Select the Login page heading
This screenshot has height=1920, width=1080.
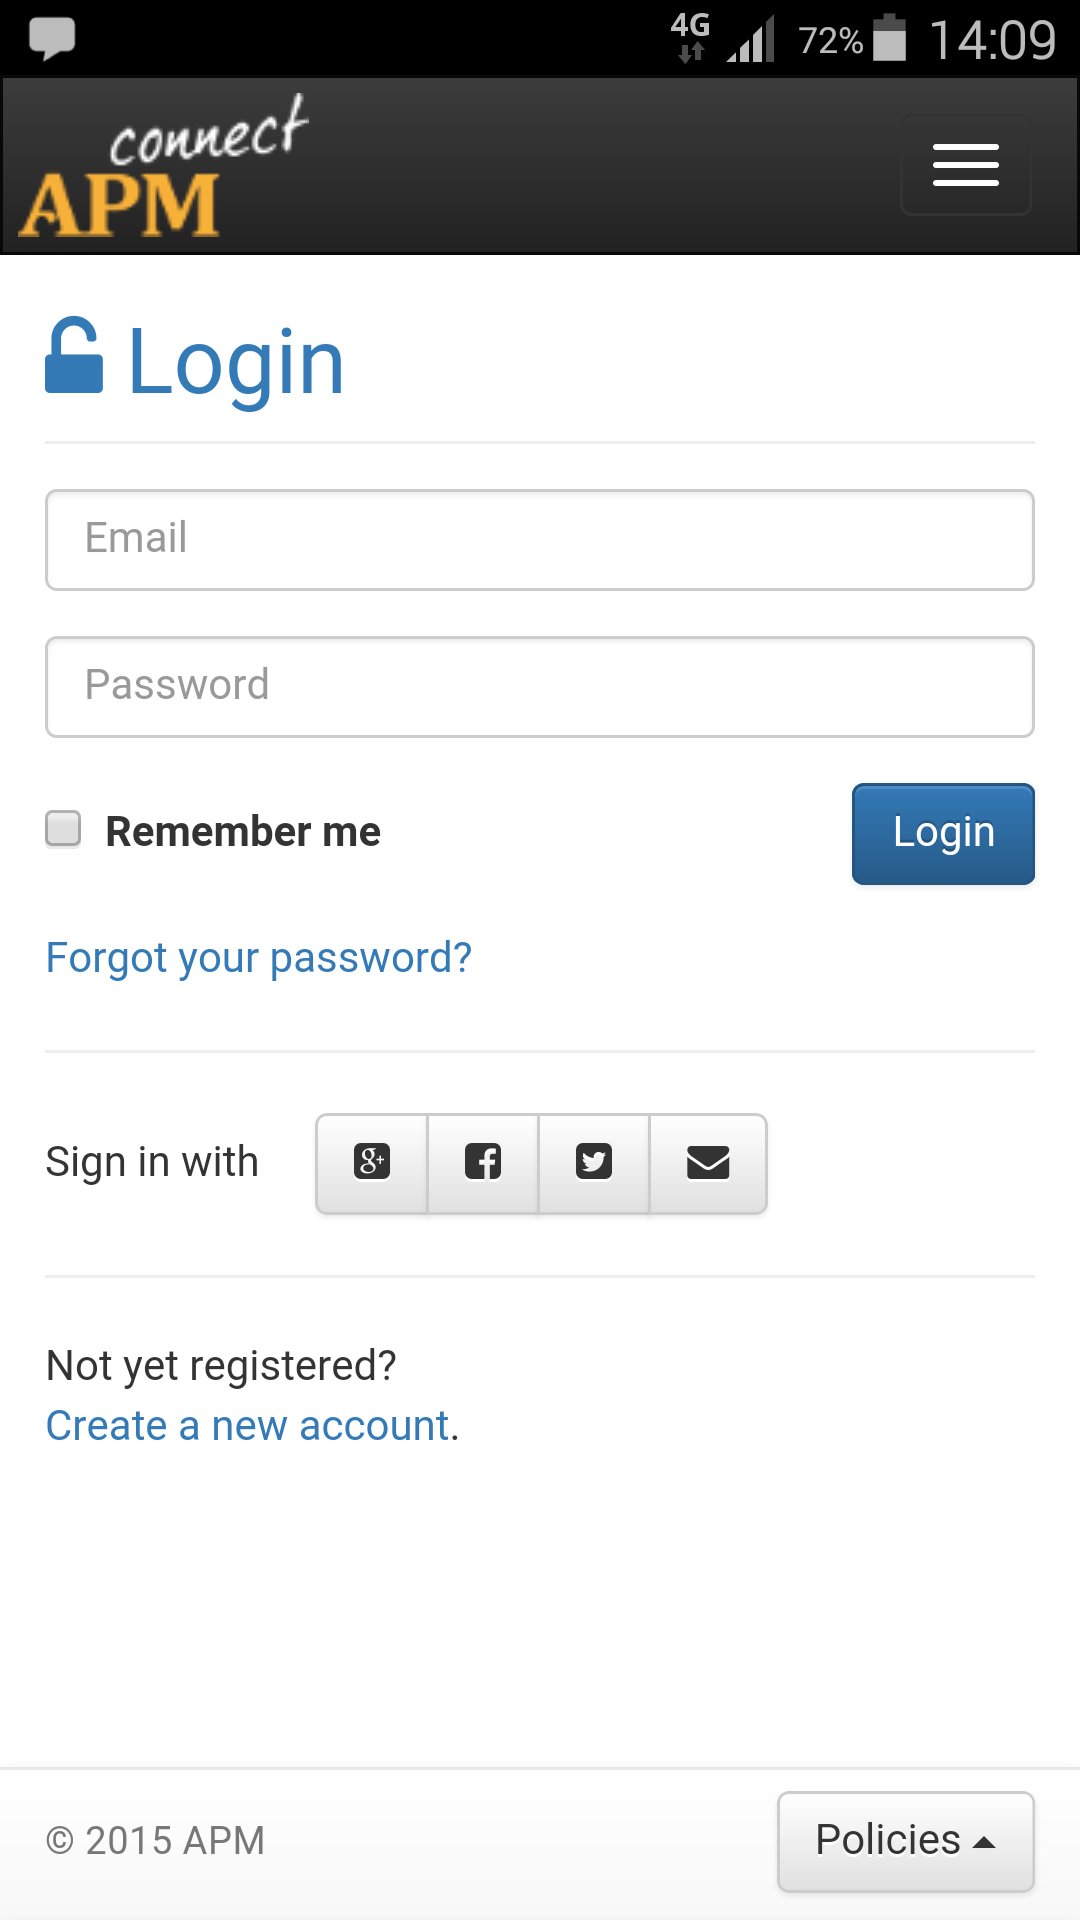click(236, 361)
